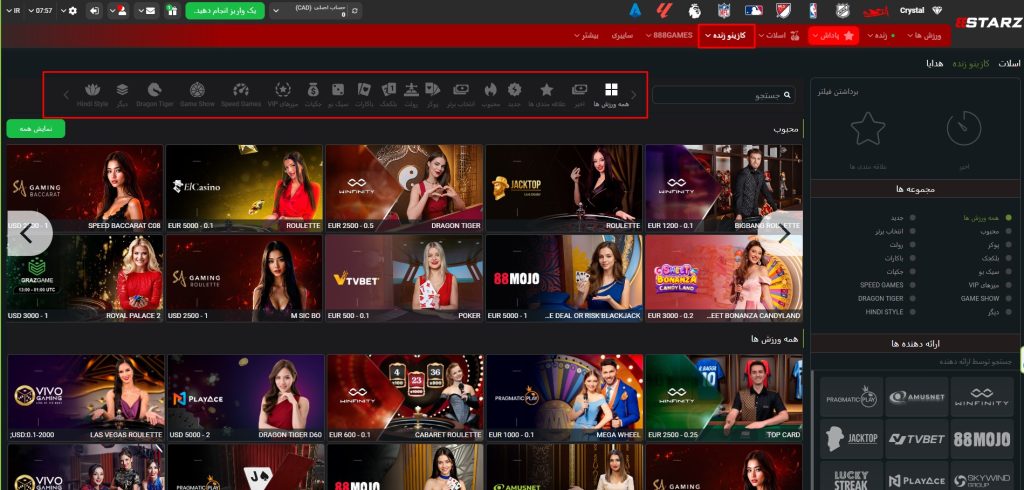
Task: Switch to the اسلات sub-tab below logo
Action: click(1009, 63)
